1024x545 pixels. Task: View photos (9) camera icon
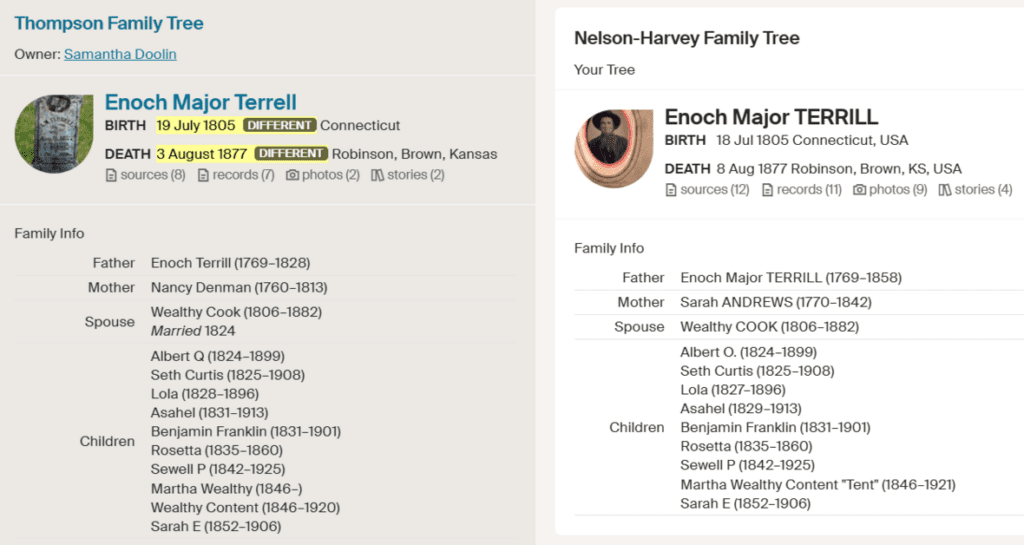[x=859, y=190]
